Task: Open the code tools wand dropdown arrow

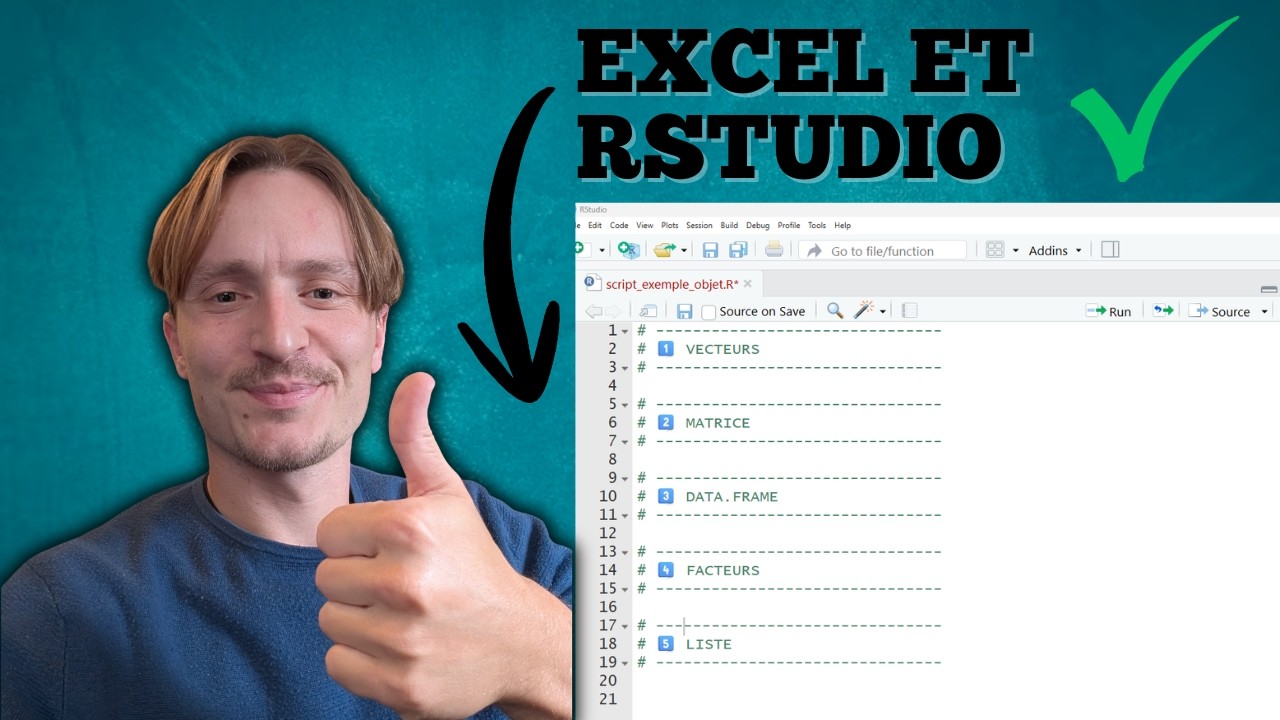Action: [x=882, y=312]
